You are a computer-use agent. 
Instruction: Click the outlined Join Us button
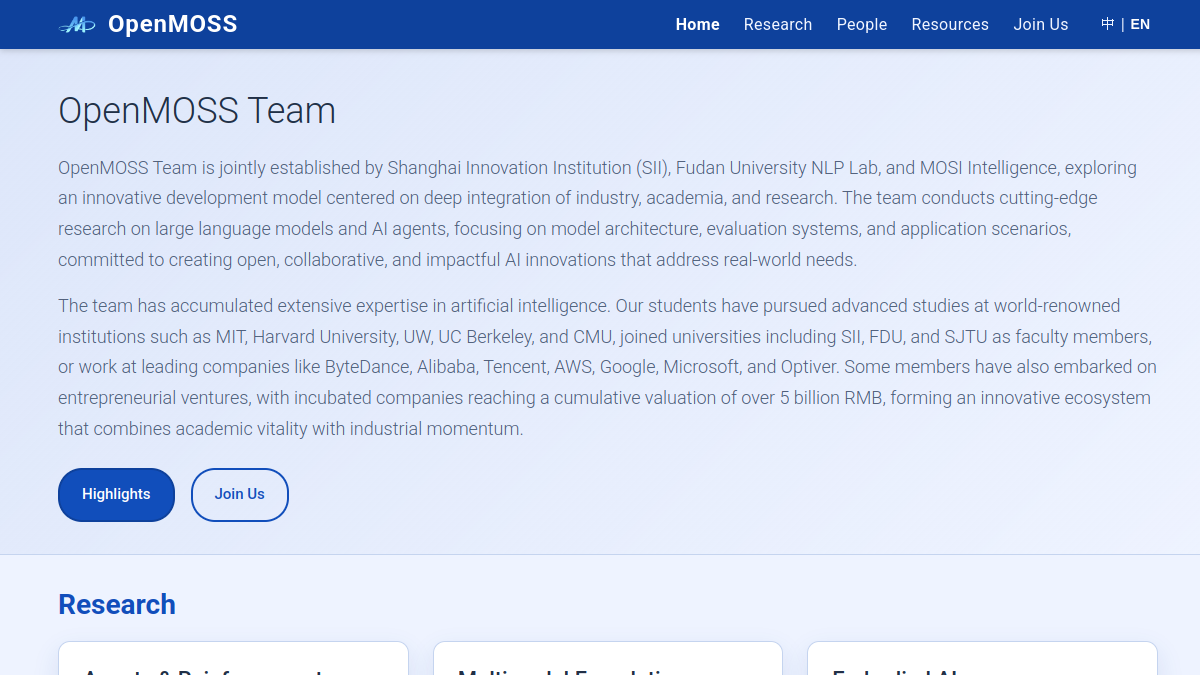click(240, 494)
